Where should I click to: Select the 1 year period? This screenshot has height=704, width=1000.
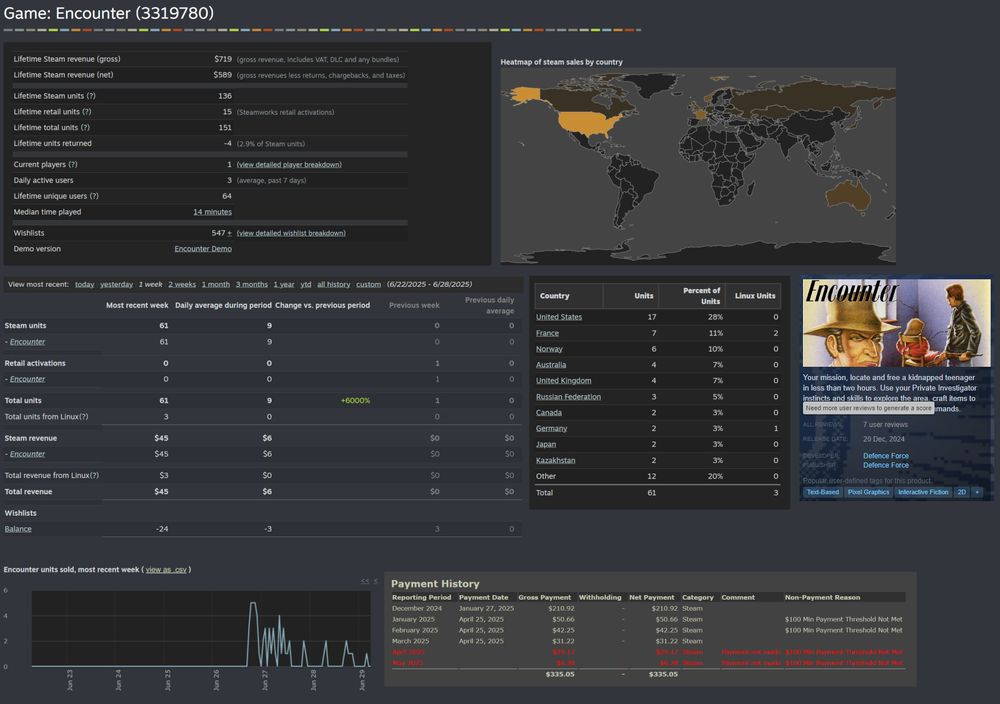click(x=284, y=284)
